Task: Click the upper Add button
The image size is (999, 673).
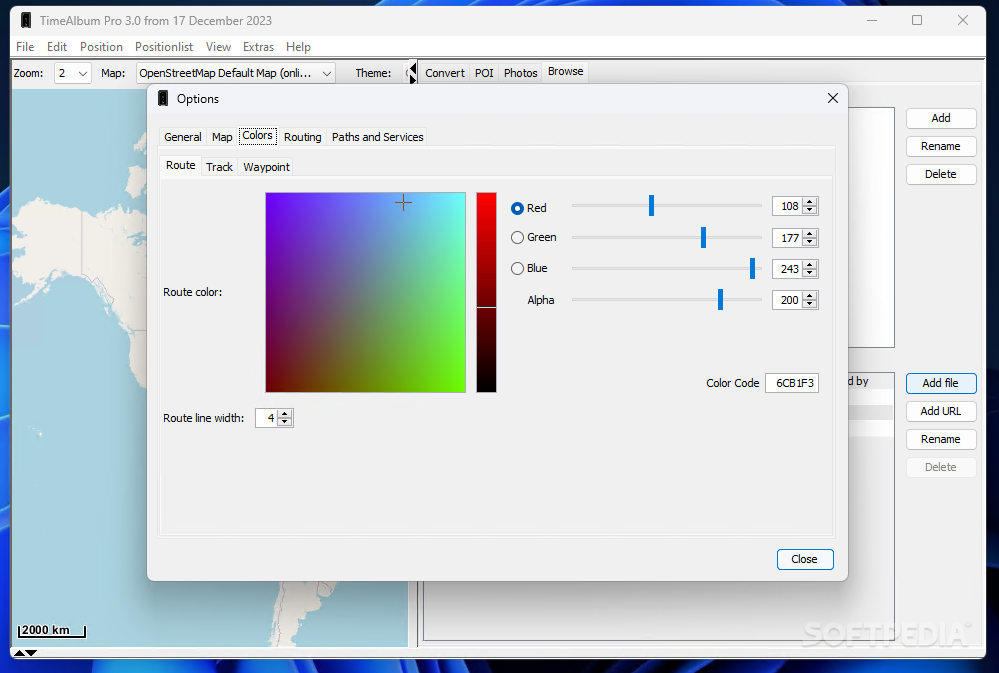Action: click(941, 118)
